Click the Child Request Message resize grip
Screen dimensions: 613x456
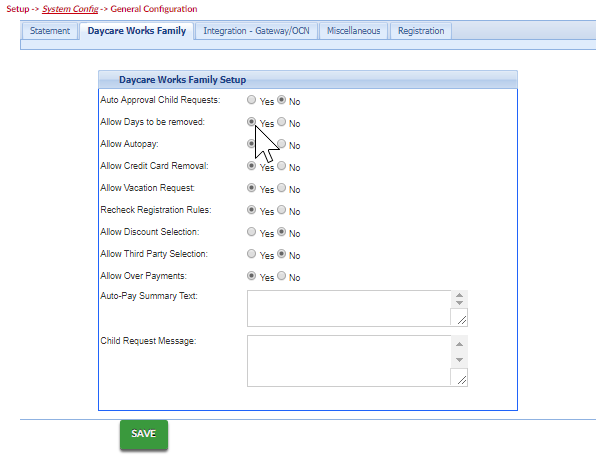(462, 380)
